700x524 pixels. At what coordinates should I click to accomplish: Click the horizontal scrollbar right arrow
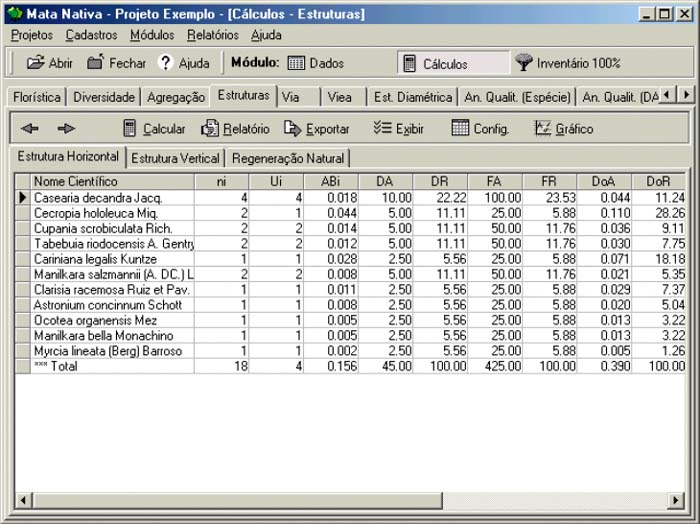(674, 498)
